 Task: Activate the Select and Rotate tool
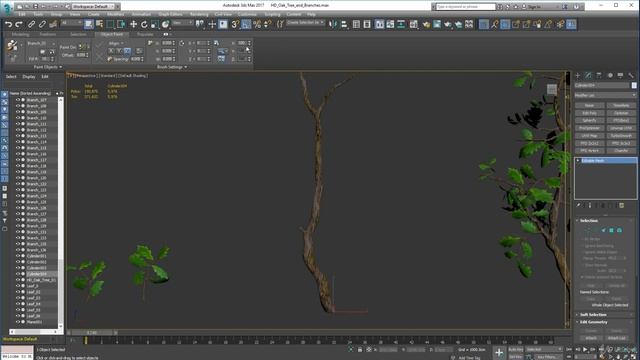144,24
